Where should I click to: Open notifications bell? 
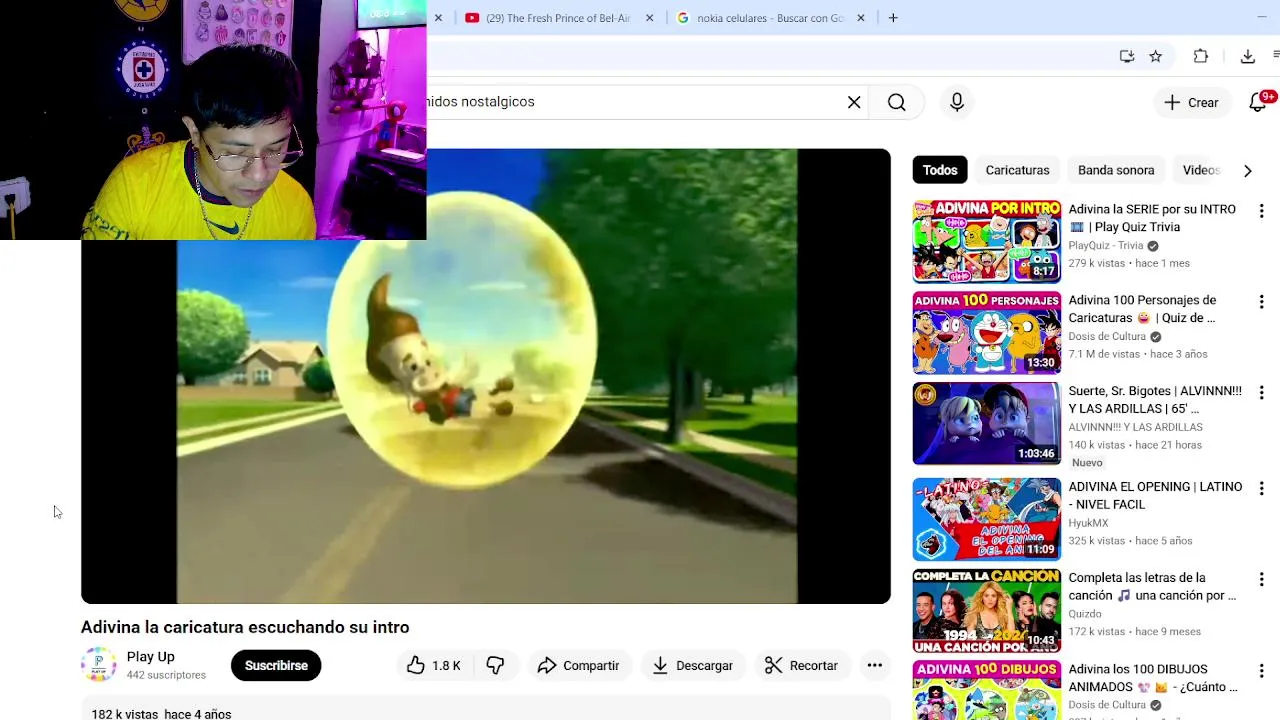[1260, 102]
